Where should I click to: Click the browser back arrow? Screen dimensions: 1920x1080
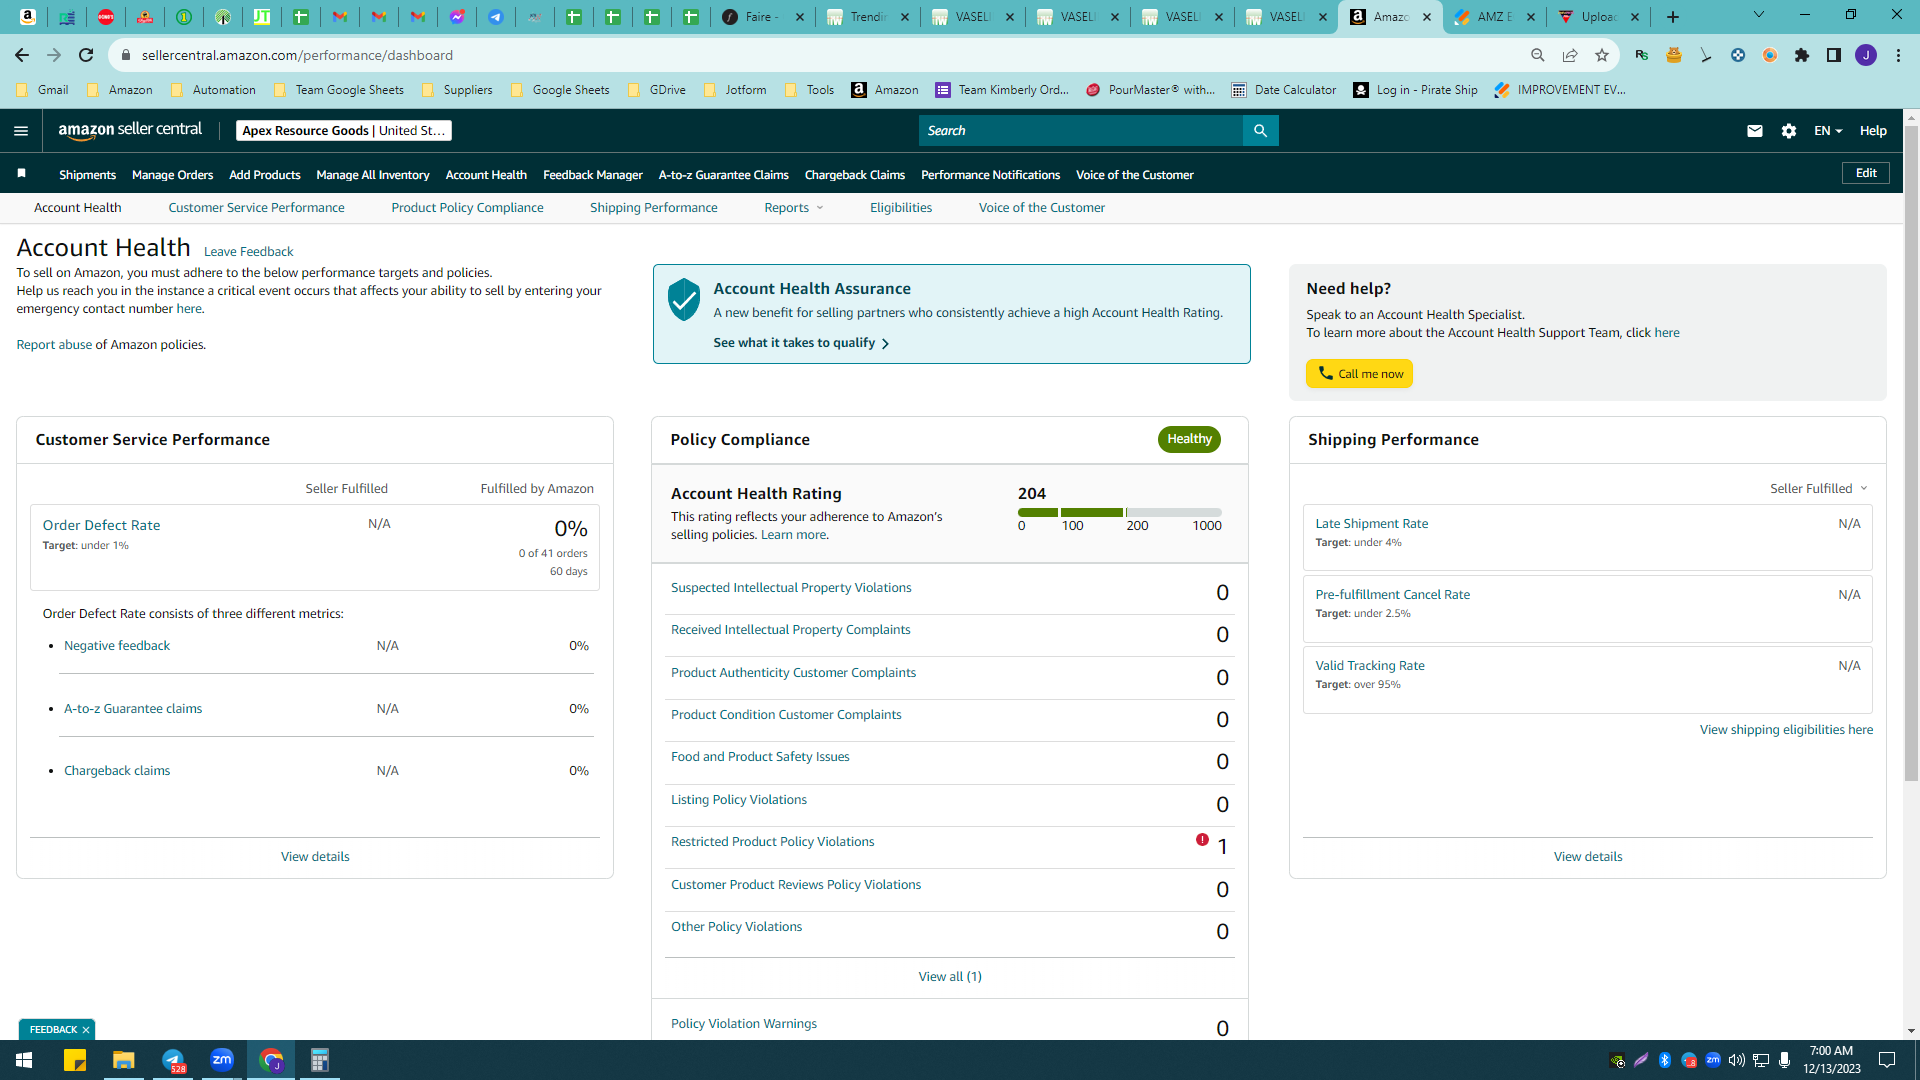[x=22, y=55]
